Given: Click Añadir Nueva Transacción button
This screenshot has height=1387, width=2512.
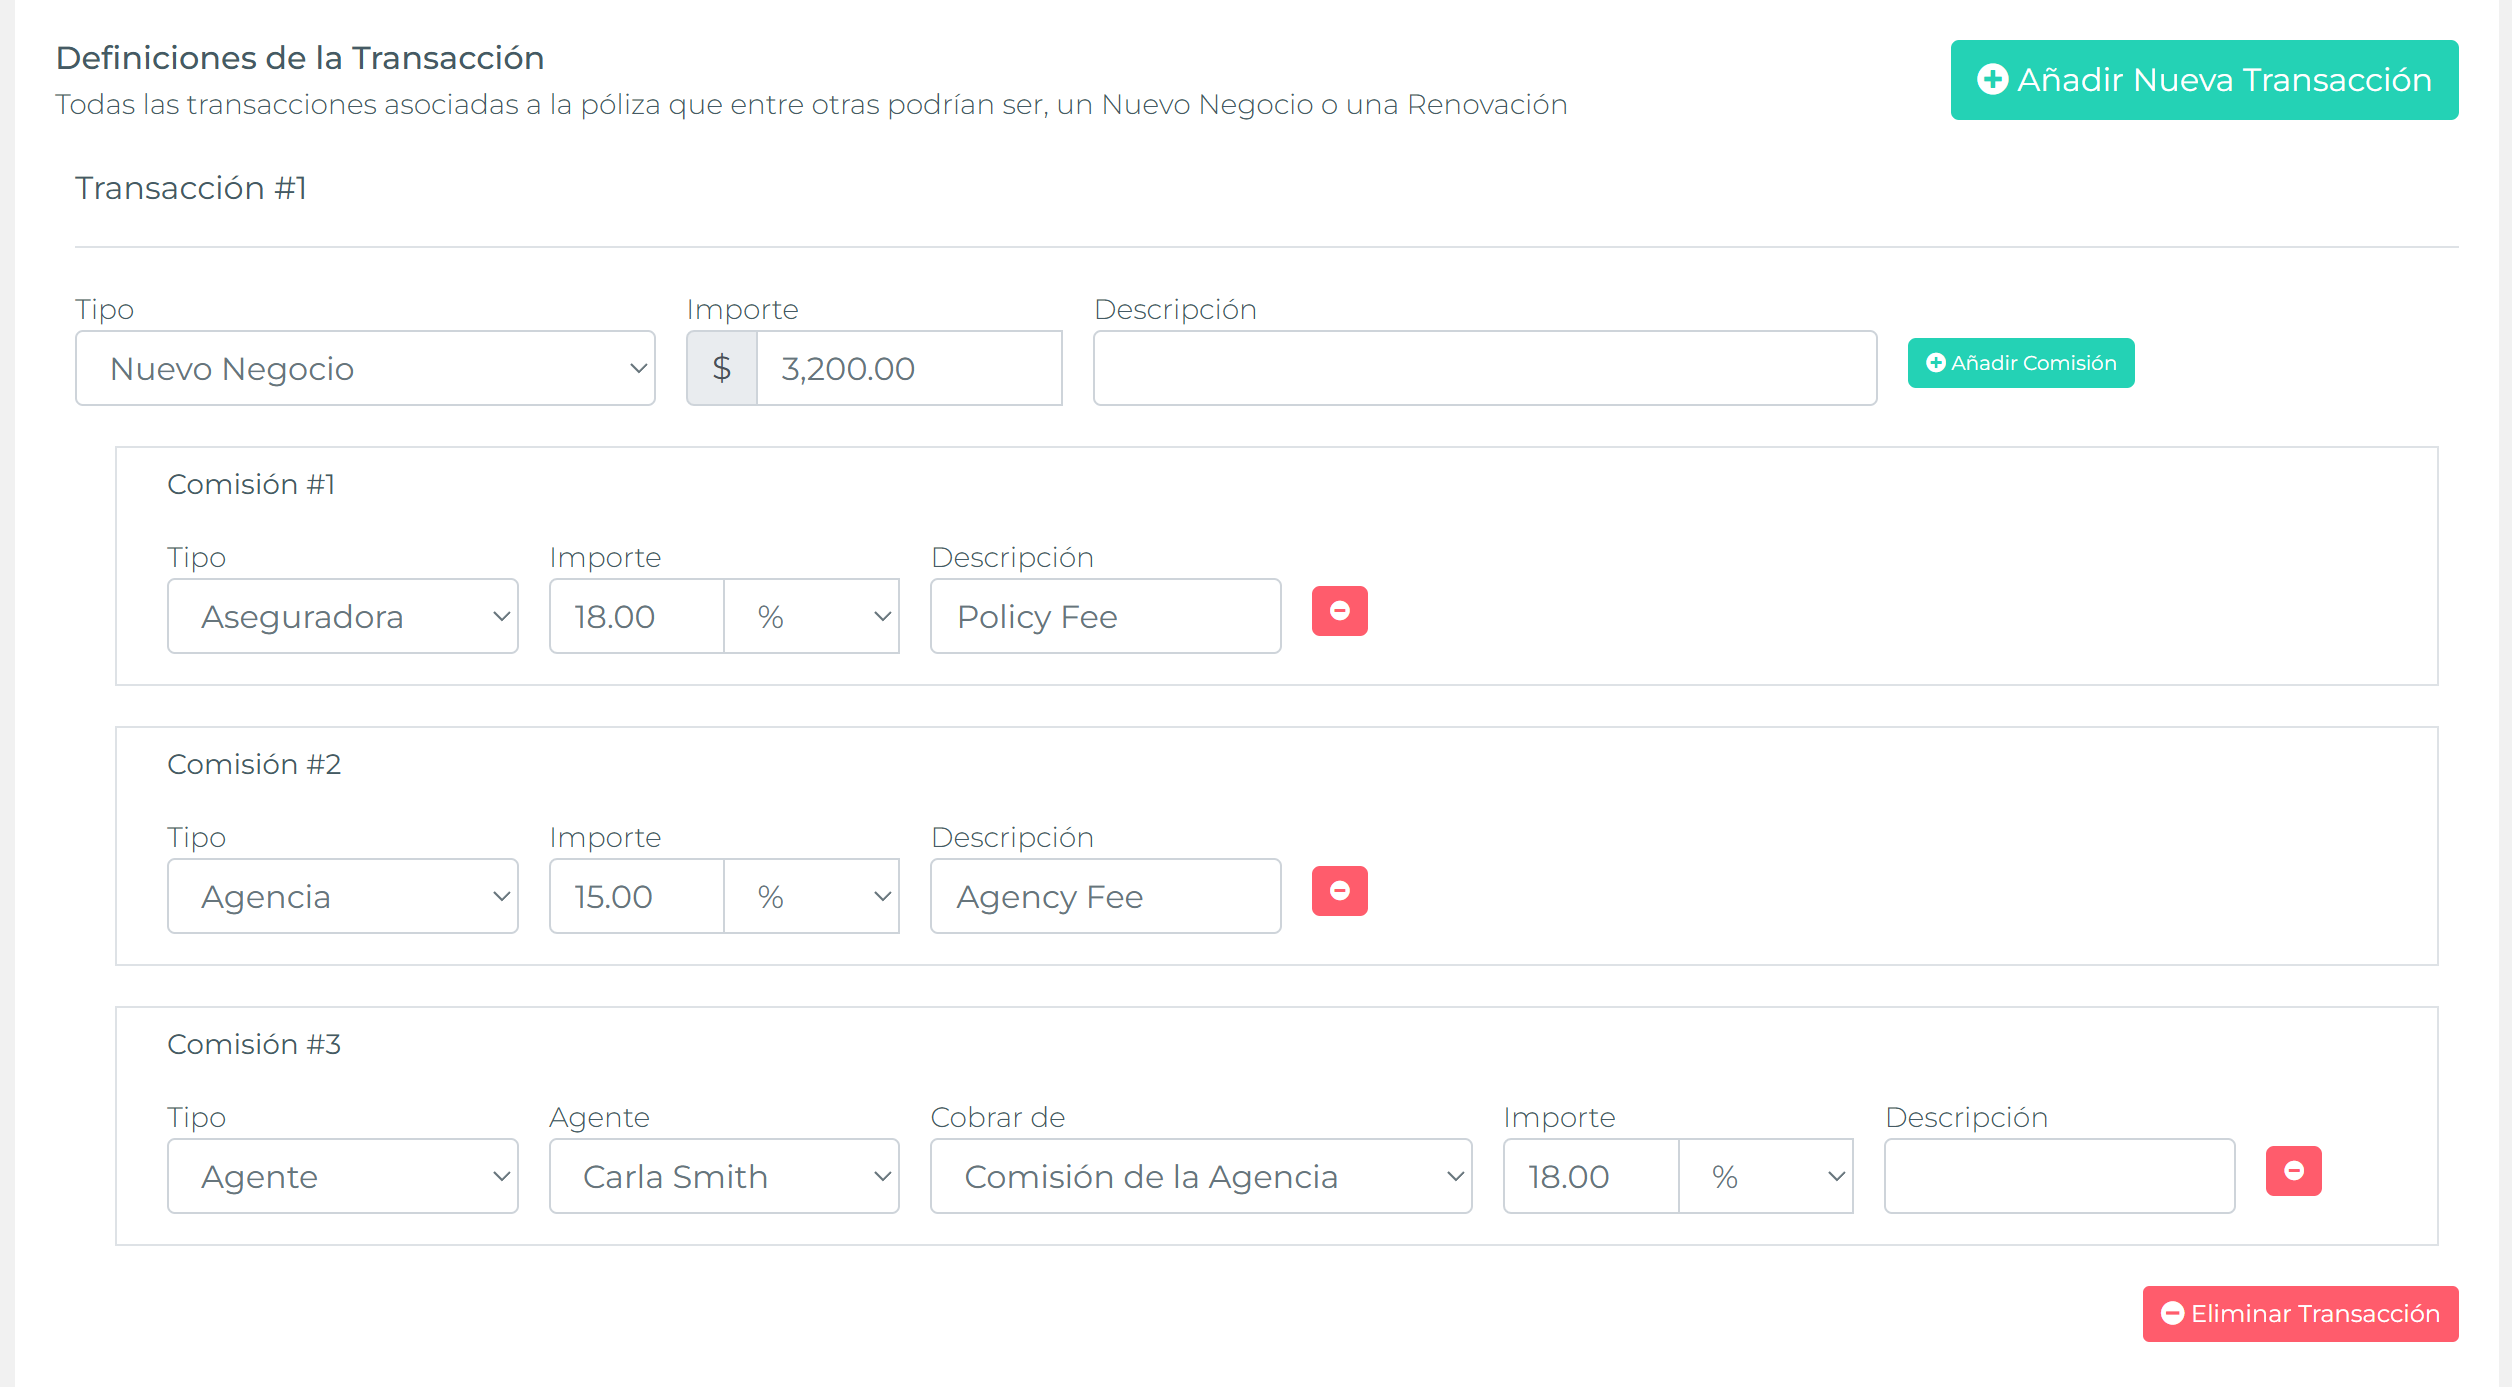Looking at the screenshot, I should click(x=2204, y=80).
